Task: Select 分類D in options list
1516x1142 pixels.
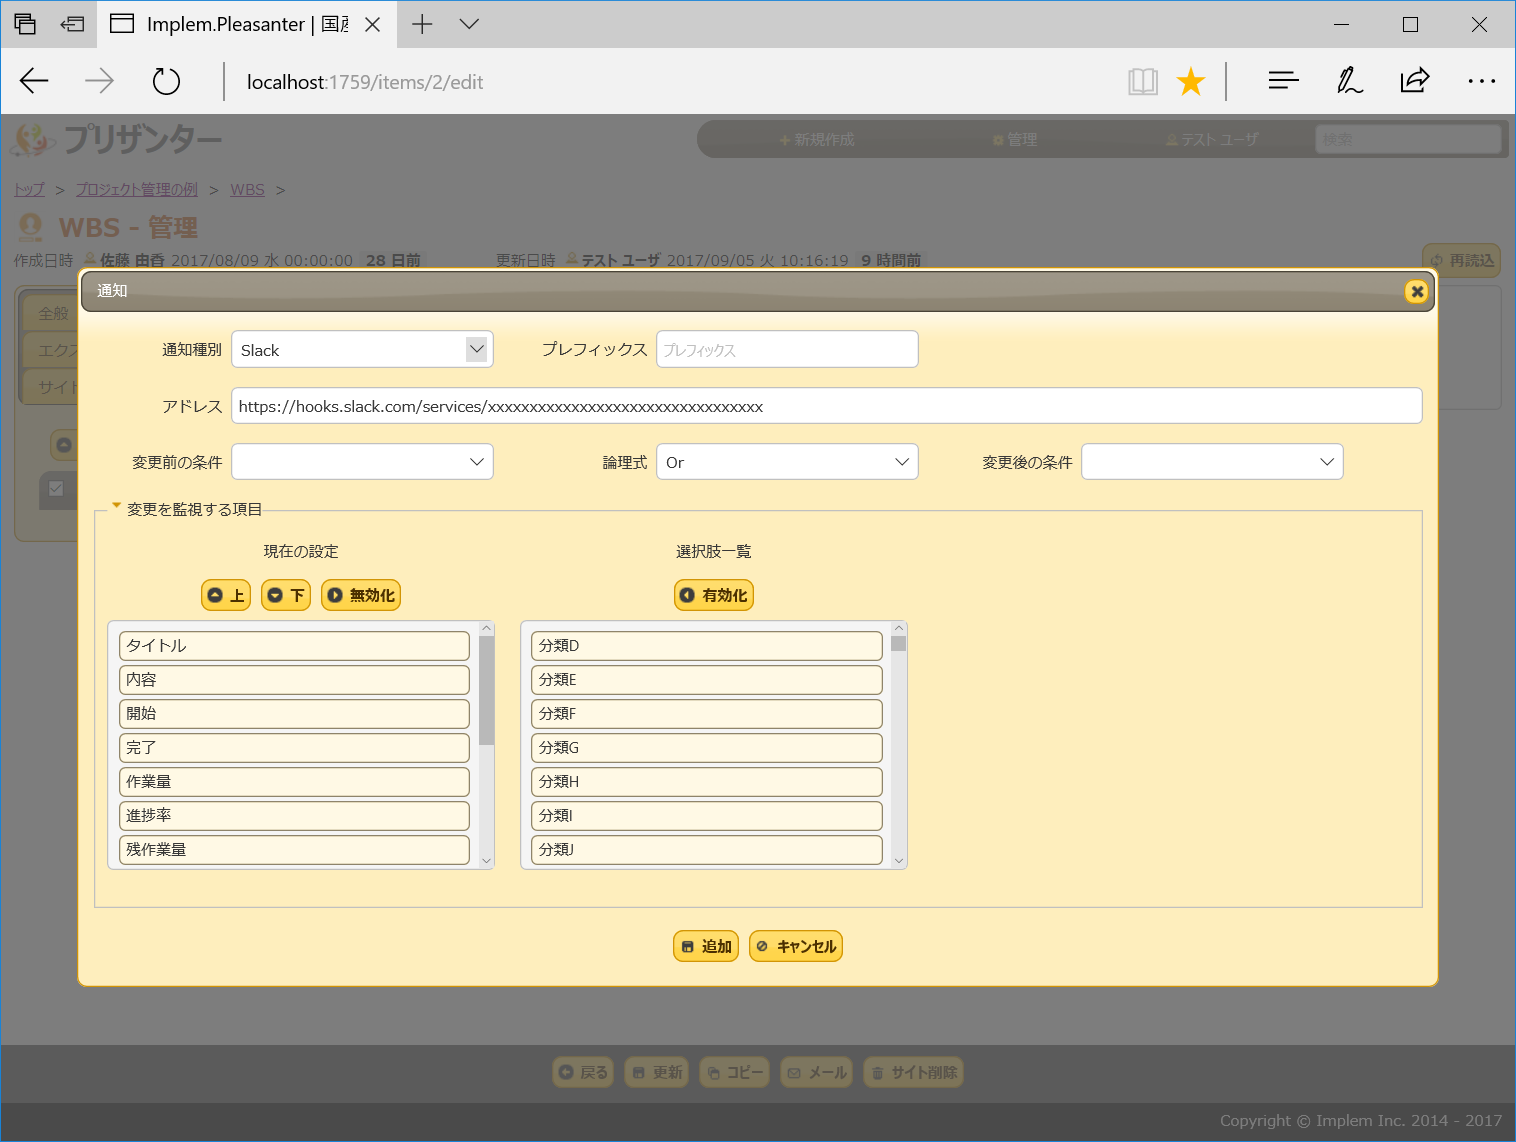Action: click(707, 646)
